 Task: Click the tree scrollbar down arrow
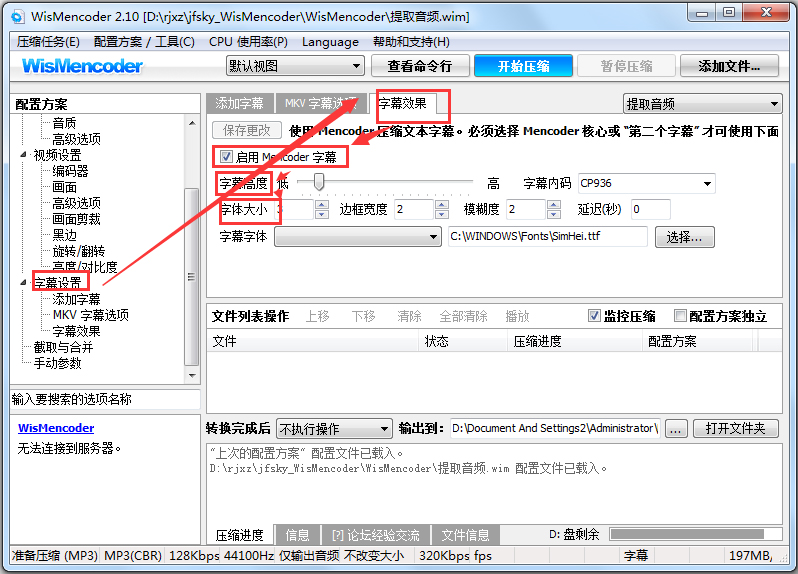(x=192, y=376)
